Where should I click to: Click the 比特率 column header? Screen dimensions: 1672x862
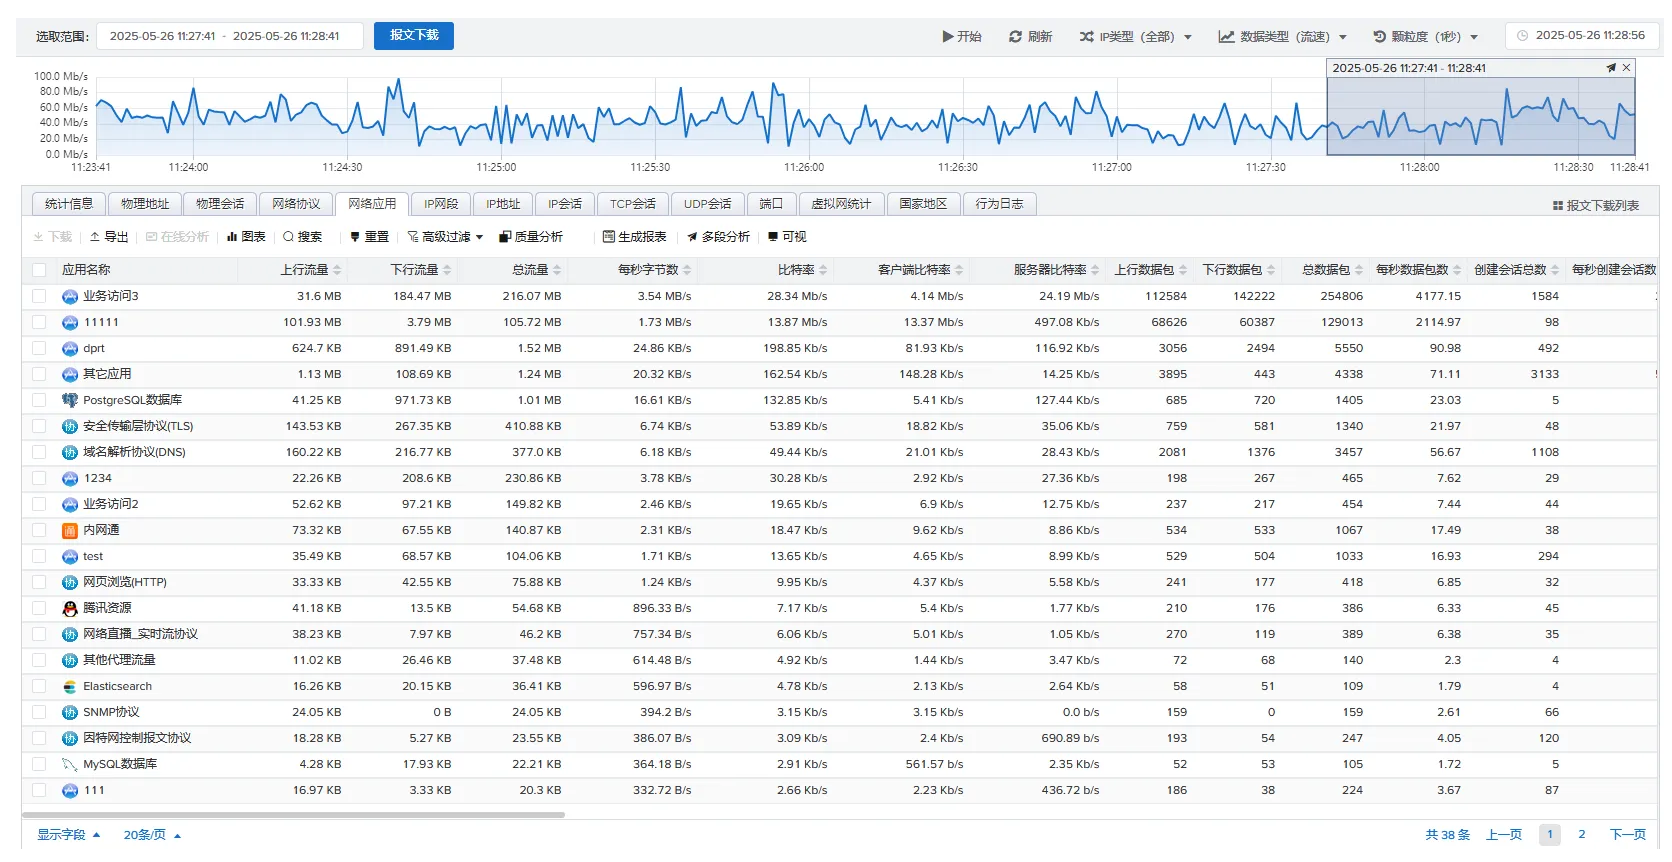point(796,270)
